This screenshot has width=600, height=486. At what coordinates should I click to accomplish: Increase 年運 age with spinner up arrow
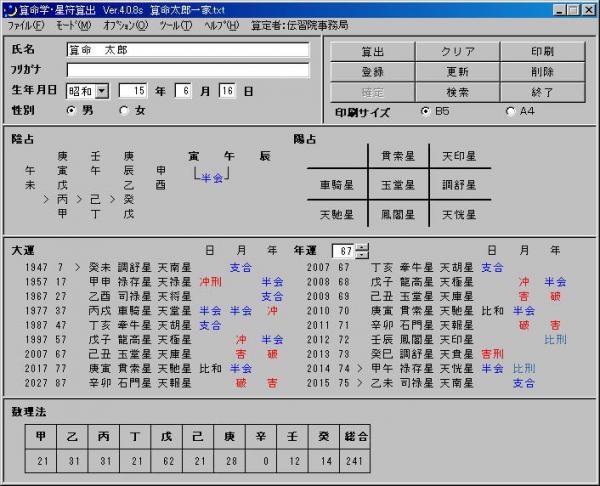point(362,247)
